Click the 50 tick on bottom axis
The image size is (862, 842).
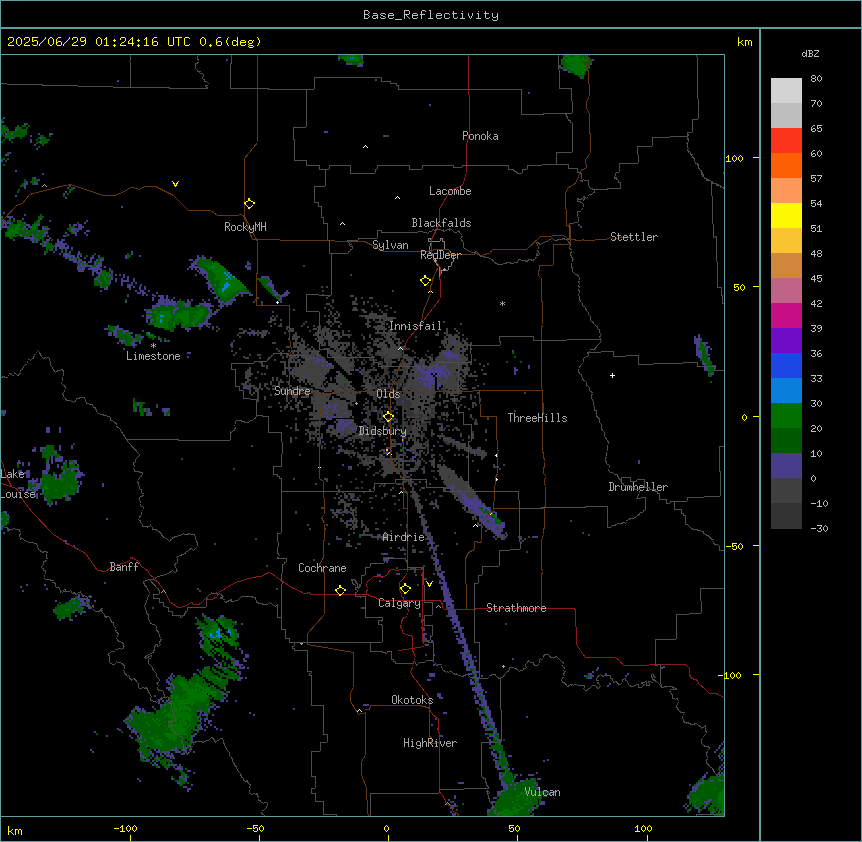515,828
